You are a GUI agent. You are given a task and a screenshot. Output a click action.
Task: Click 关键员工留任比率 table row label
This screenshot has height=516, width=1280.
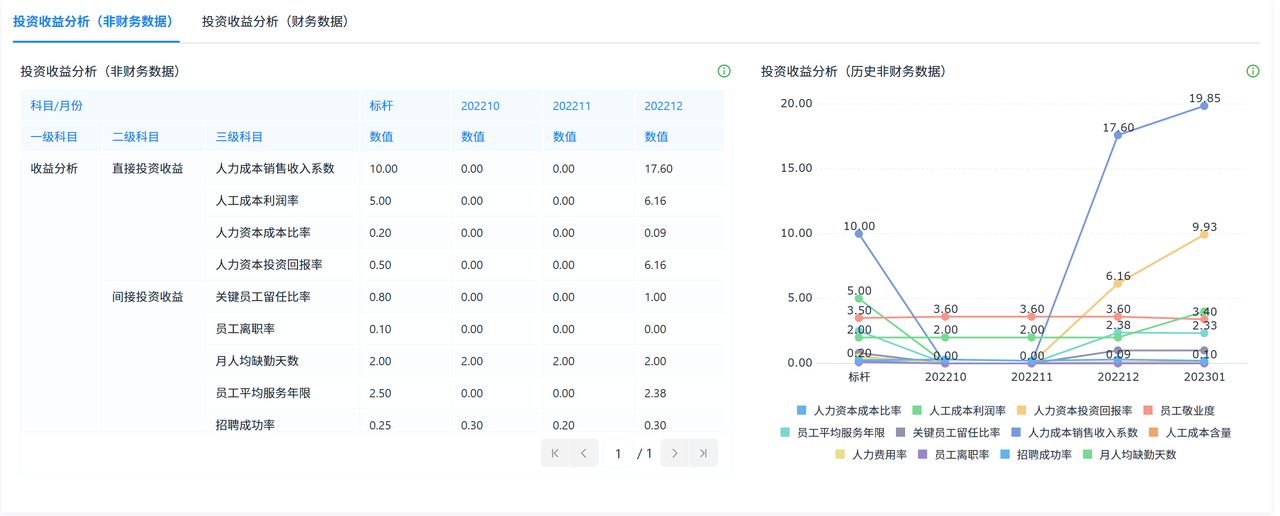pyautogui.click(x=263, y=297)
